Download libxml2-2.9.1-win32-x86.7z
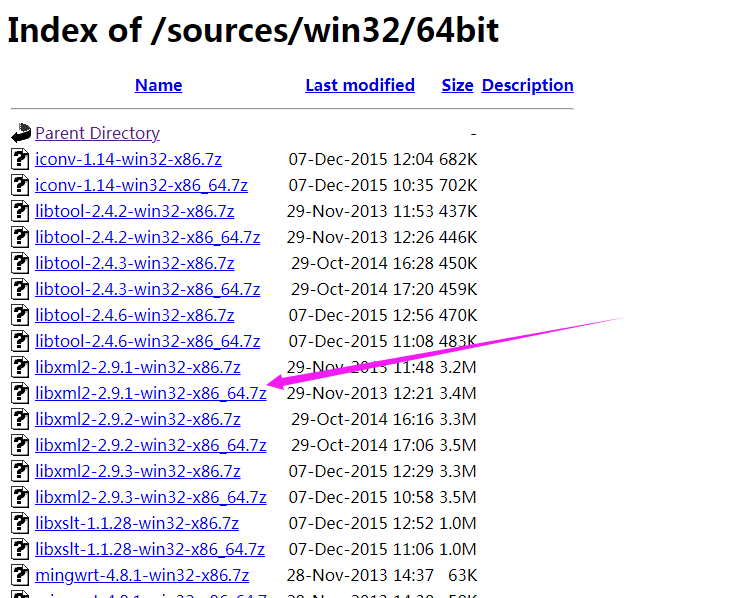The width and height of the screenshot is (731, 598). coord(138,368)
